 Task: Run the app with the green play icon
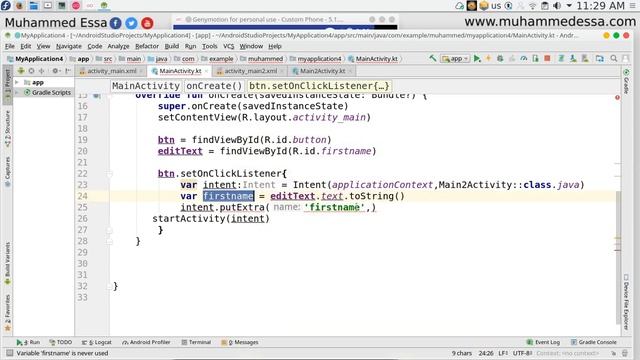pos(477,59)
